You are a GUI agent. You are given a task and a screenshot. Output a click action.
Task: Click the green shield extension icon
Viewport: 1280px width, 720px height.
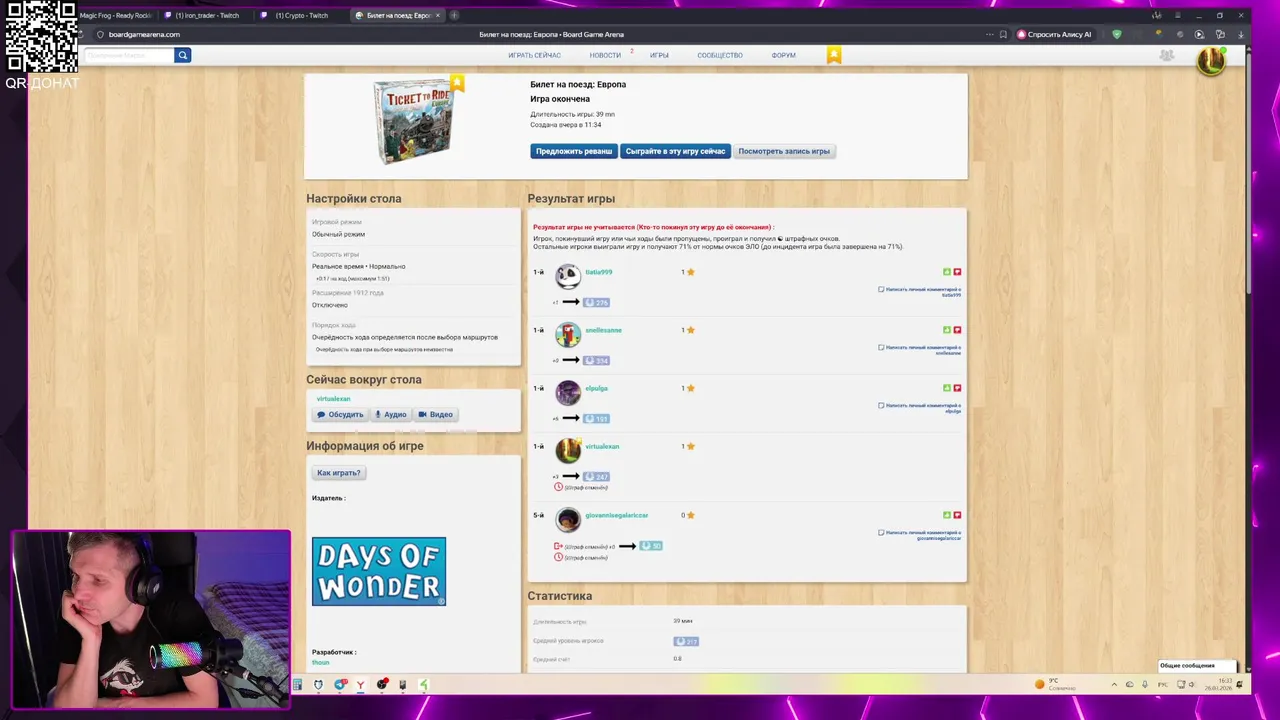(x=1117, y=34)
